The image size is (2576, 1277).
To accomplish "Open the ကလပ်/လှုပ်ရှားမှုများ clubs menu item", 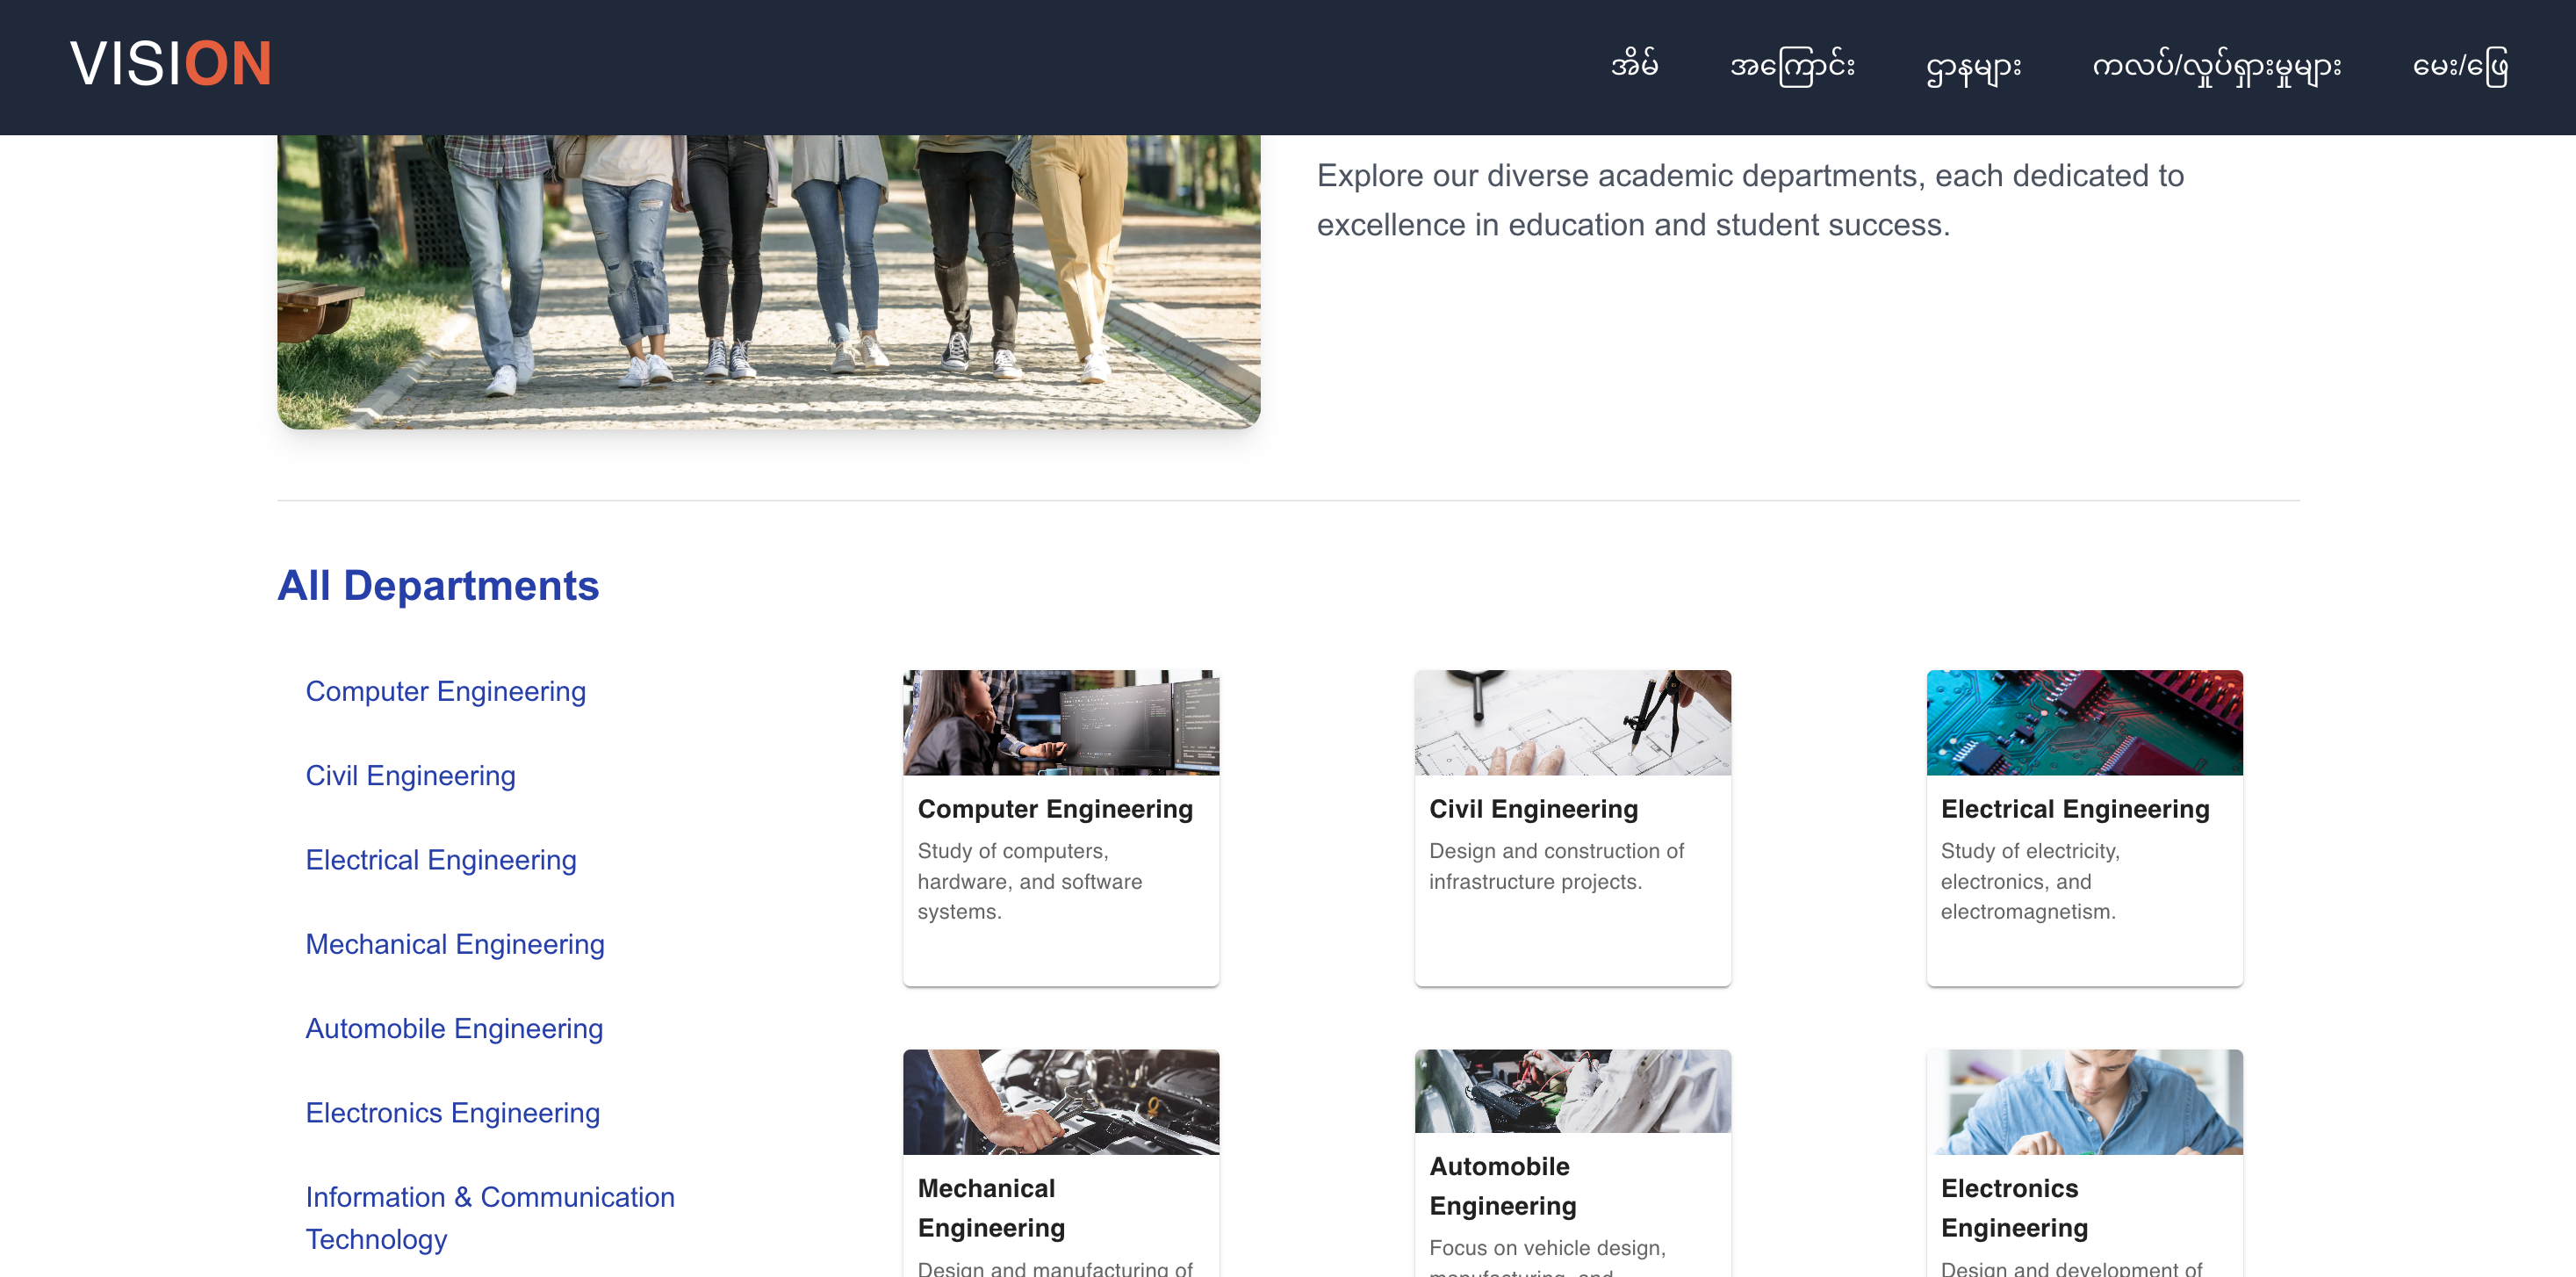I will tap(2216, 66).
